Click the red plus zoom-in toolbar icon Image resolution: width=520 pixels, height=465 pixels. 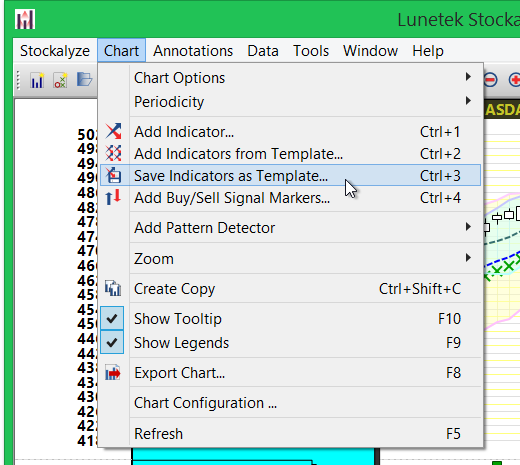click(515, 80)
